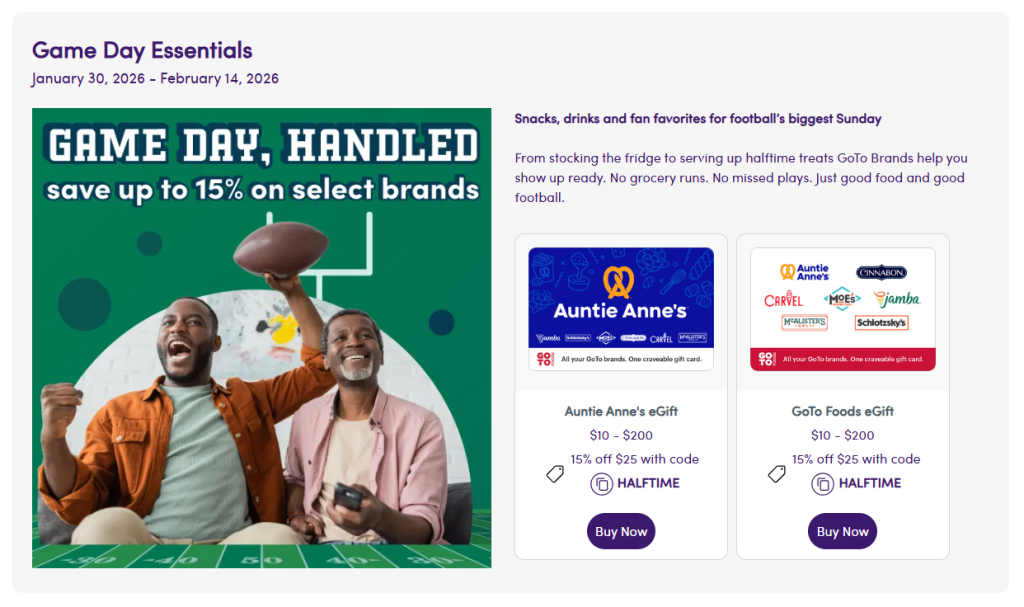Click the Moe's logo on the GoTo Foods card
Viewport: 1024px width, 607px height.
click(842, 299)
